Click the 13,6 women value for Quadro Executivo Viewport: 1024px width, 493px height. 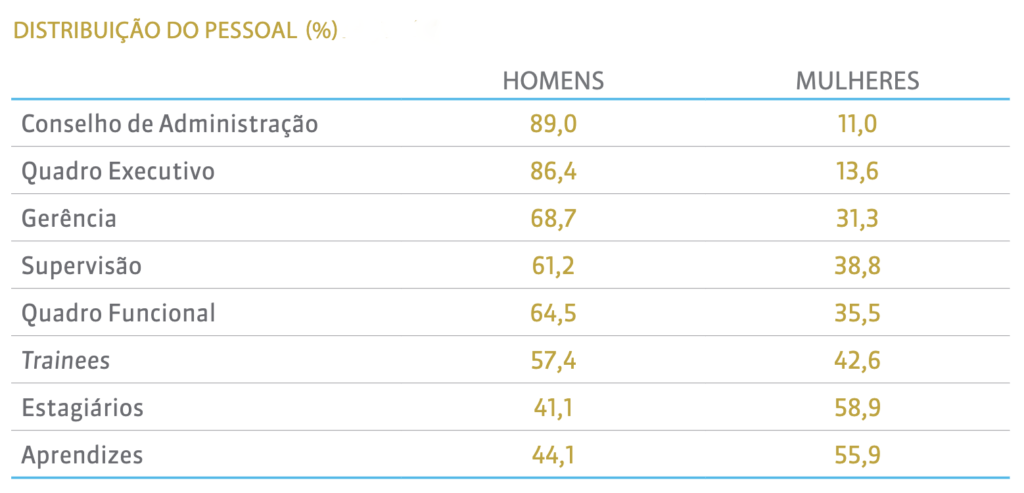point(858,171)
